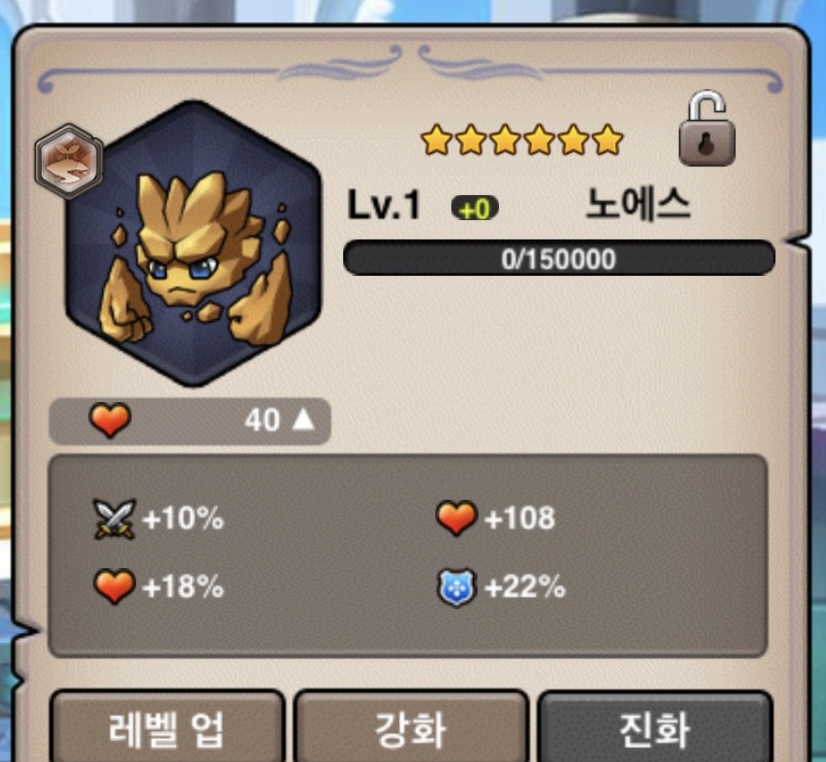Tap the blue shield defense icon
The height and width of the screenshot is (762, 826).
457,587
